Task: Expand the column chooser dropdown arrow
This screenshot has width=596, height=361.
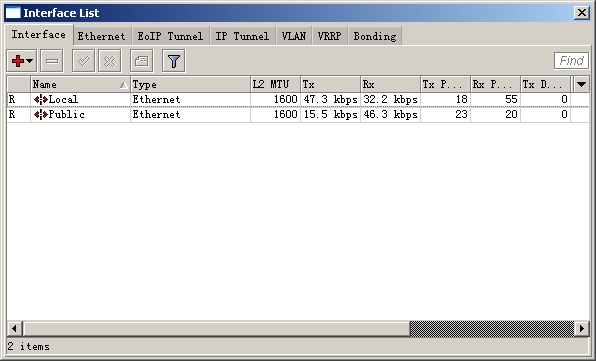Action: 581,84
